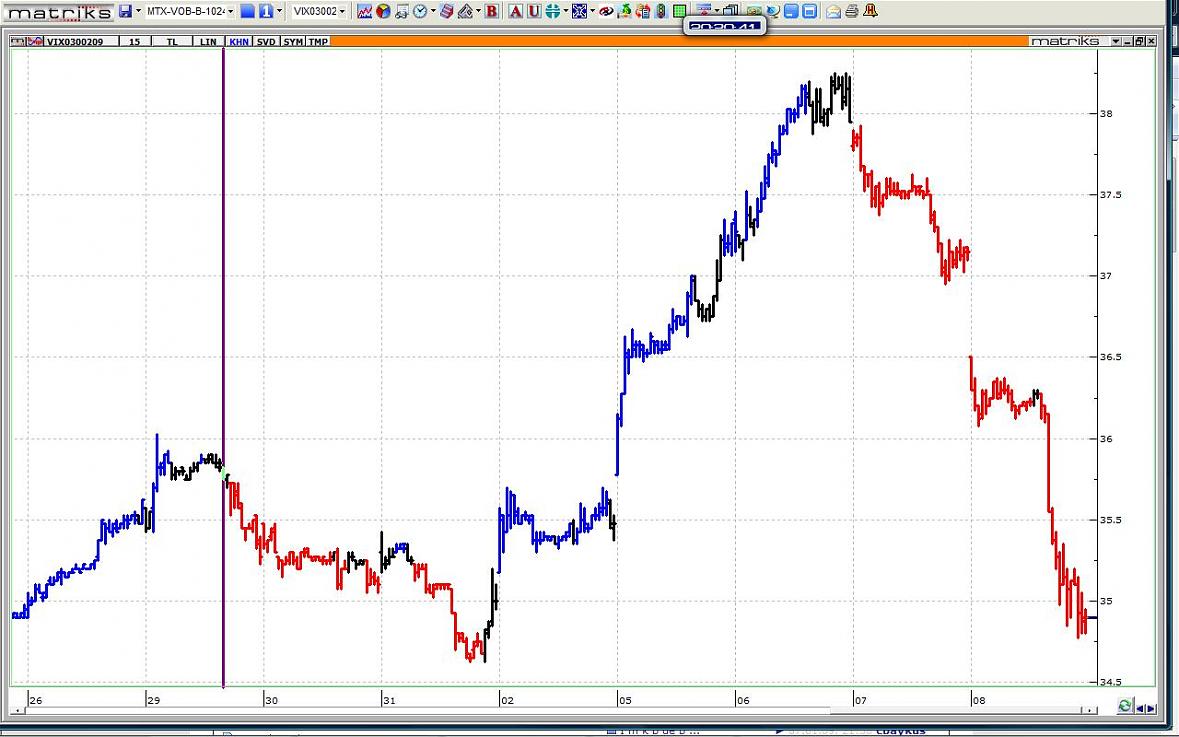Screen dimensions: 1179x737
Task: Click the save floppy disk icon
Action: [125, 11]
